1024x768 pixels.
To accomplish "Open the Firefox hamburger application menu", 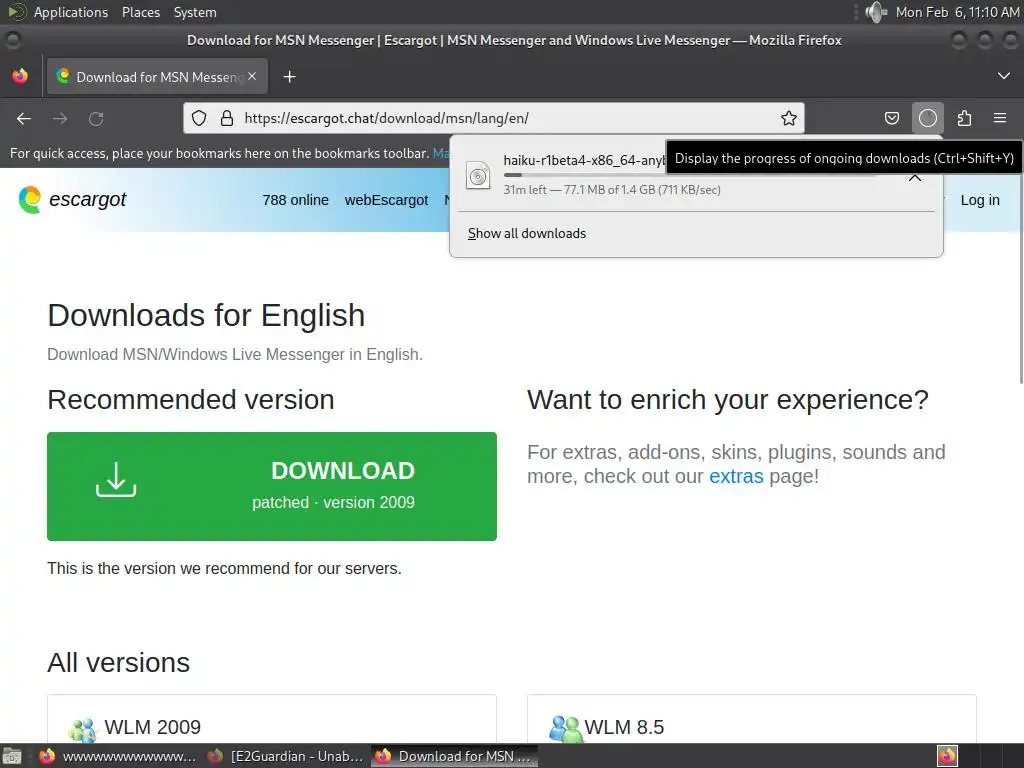I will (1000, 118).
